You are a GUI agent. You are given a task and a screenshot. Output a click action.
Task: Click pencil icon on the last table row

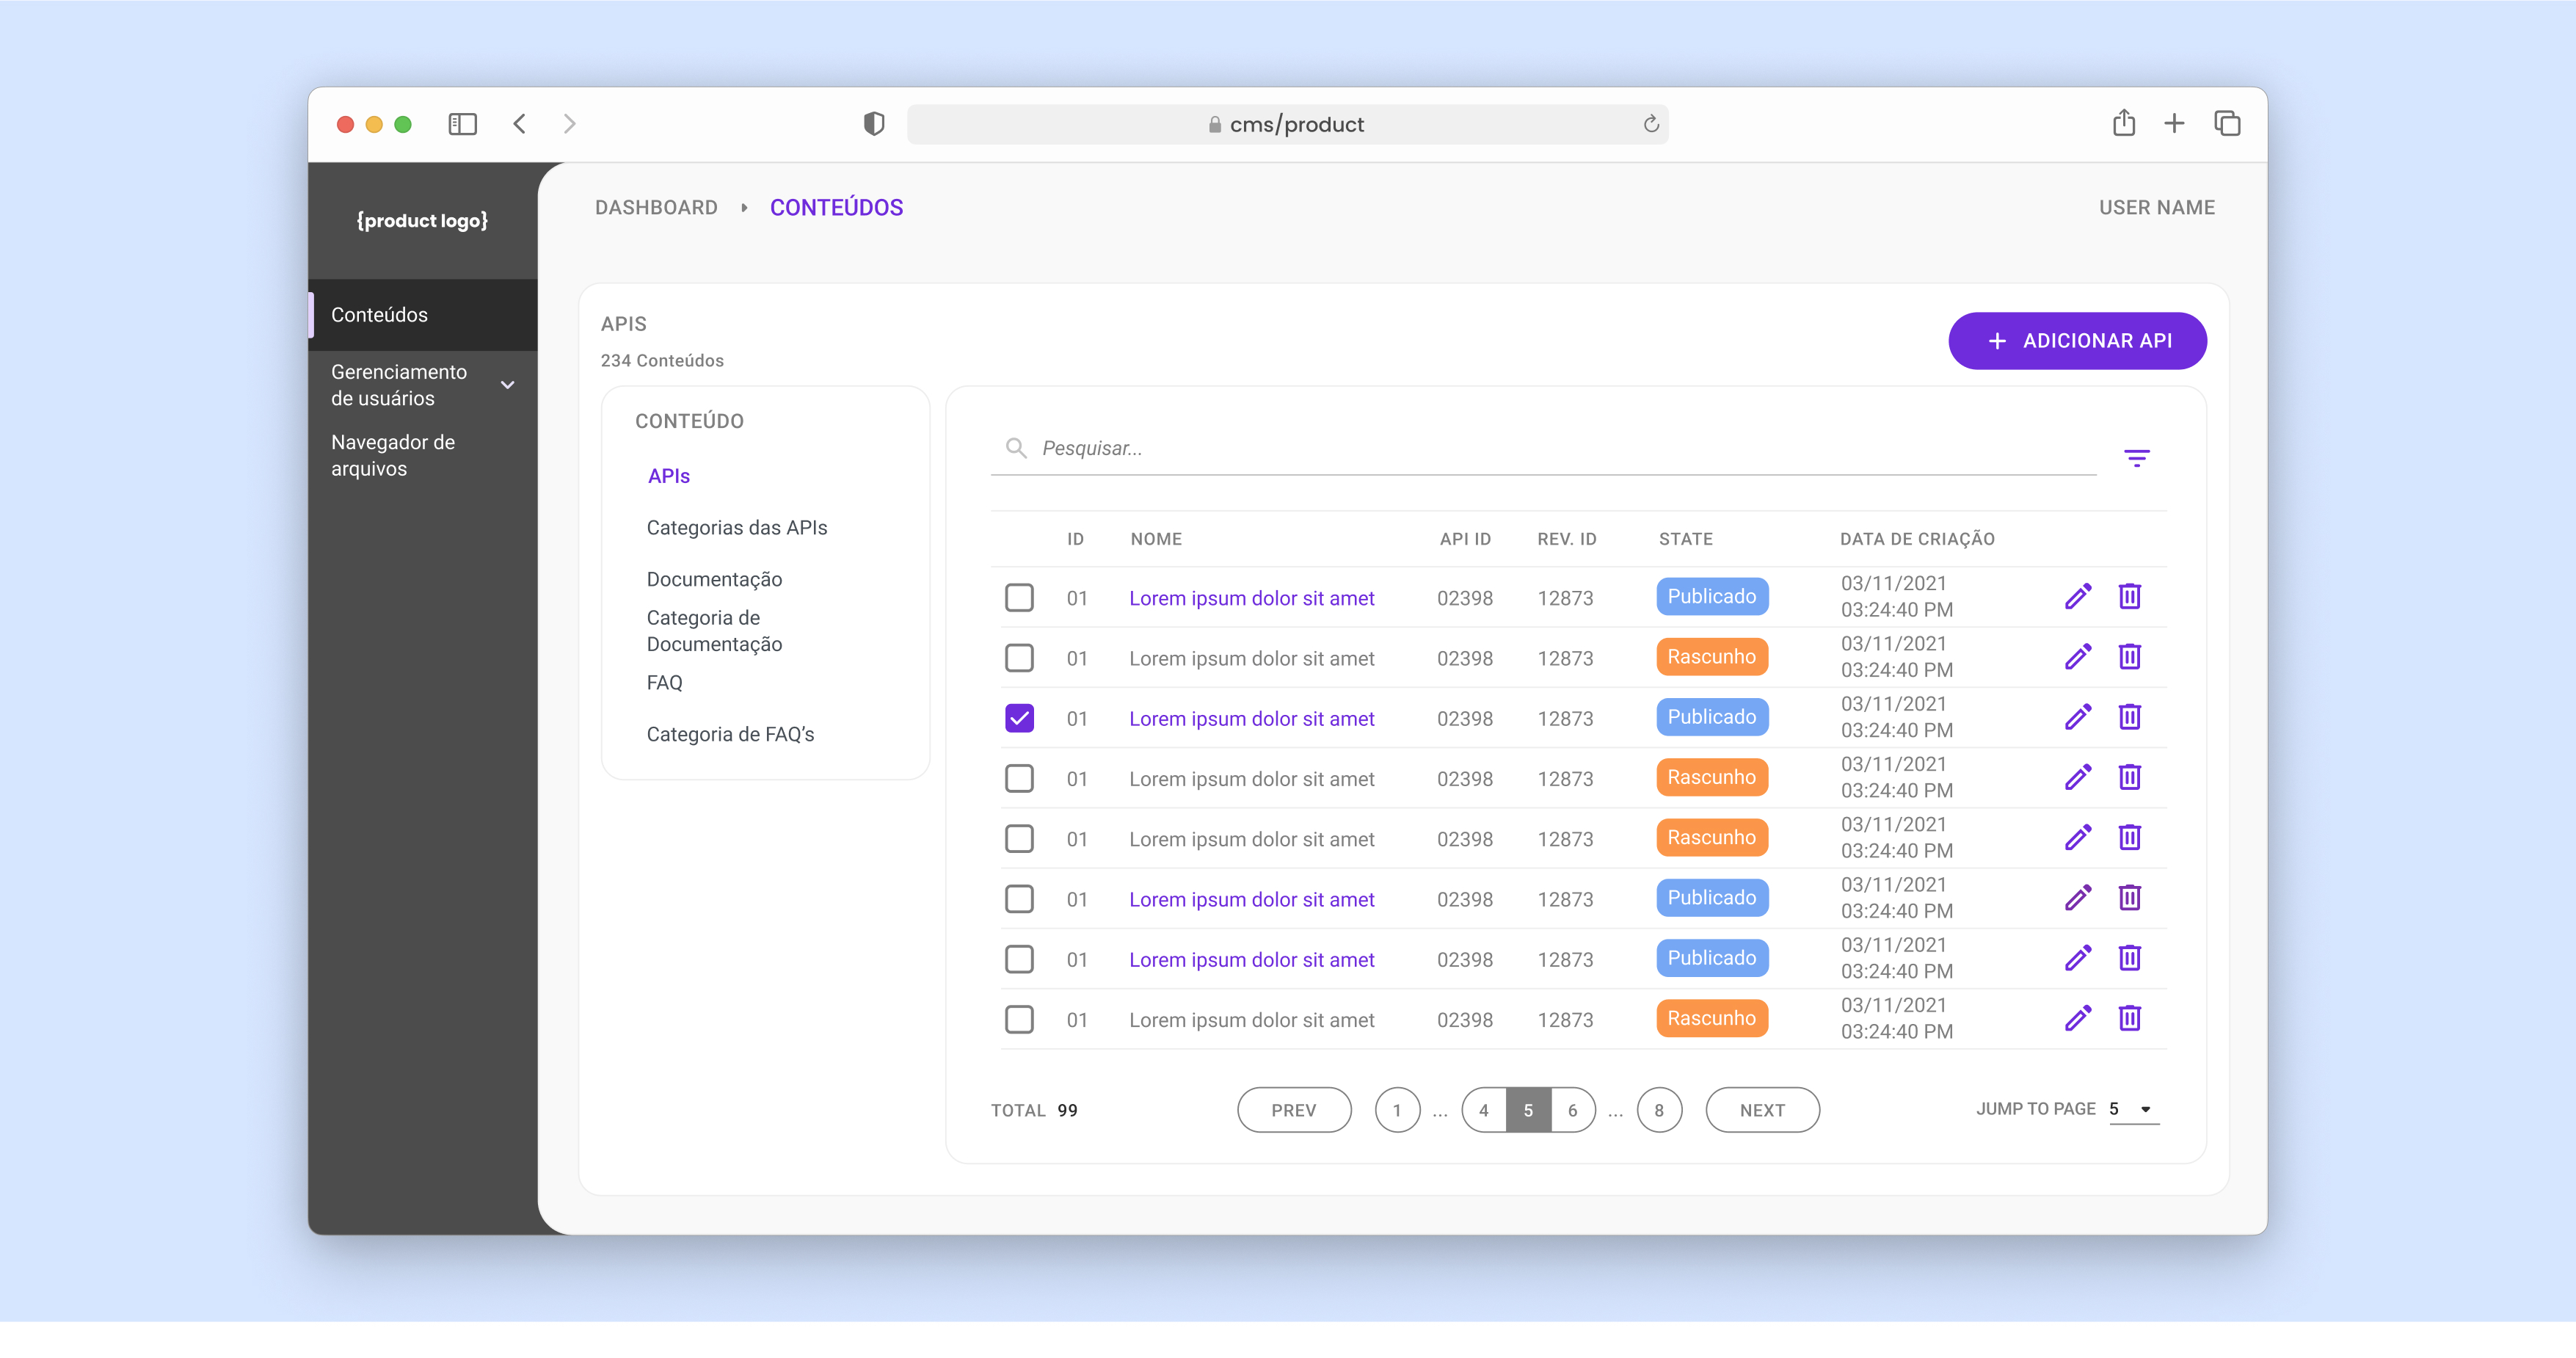[x=2078, y=1018]
